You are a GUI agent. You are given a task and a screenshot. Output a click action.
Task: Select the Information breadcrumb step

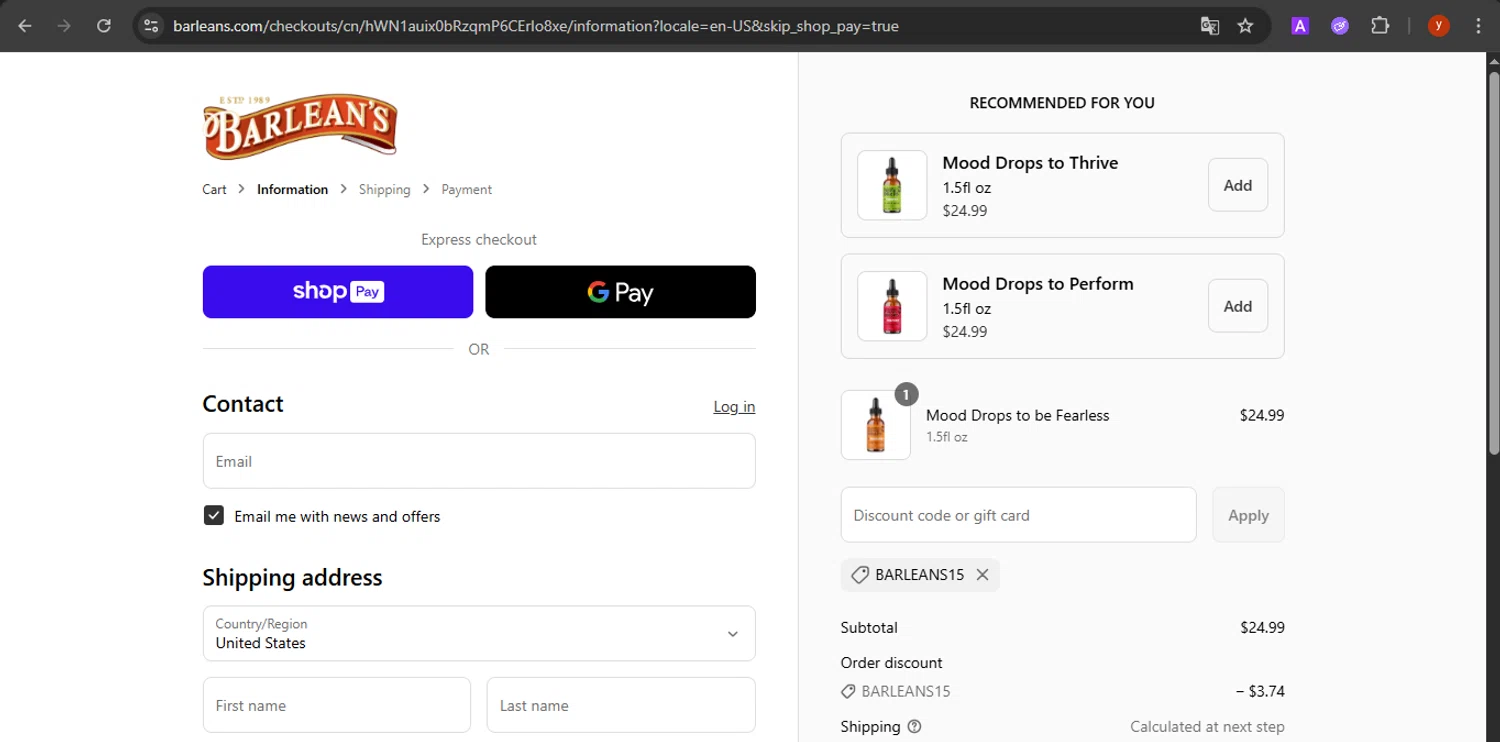pyautogui.click(x=292, y=189)
